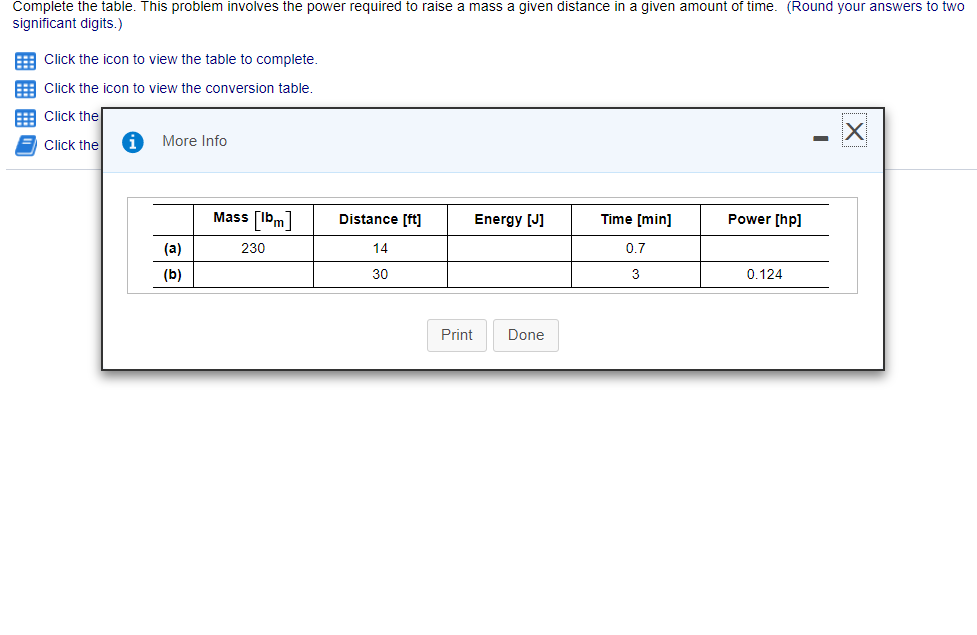Viewport: 977px width, 635px height.
Task: Click the Power value 0.124 cell
Action: (x=764, y=274)
